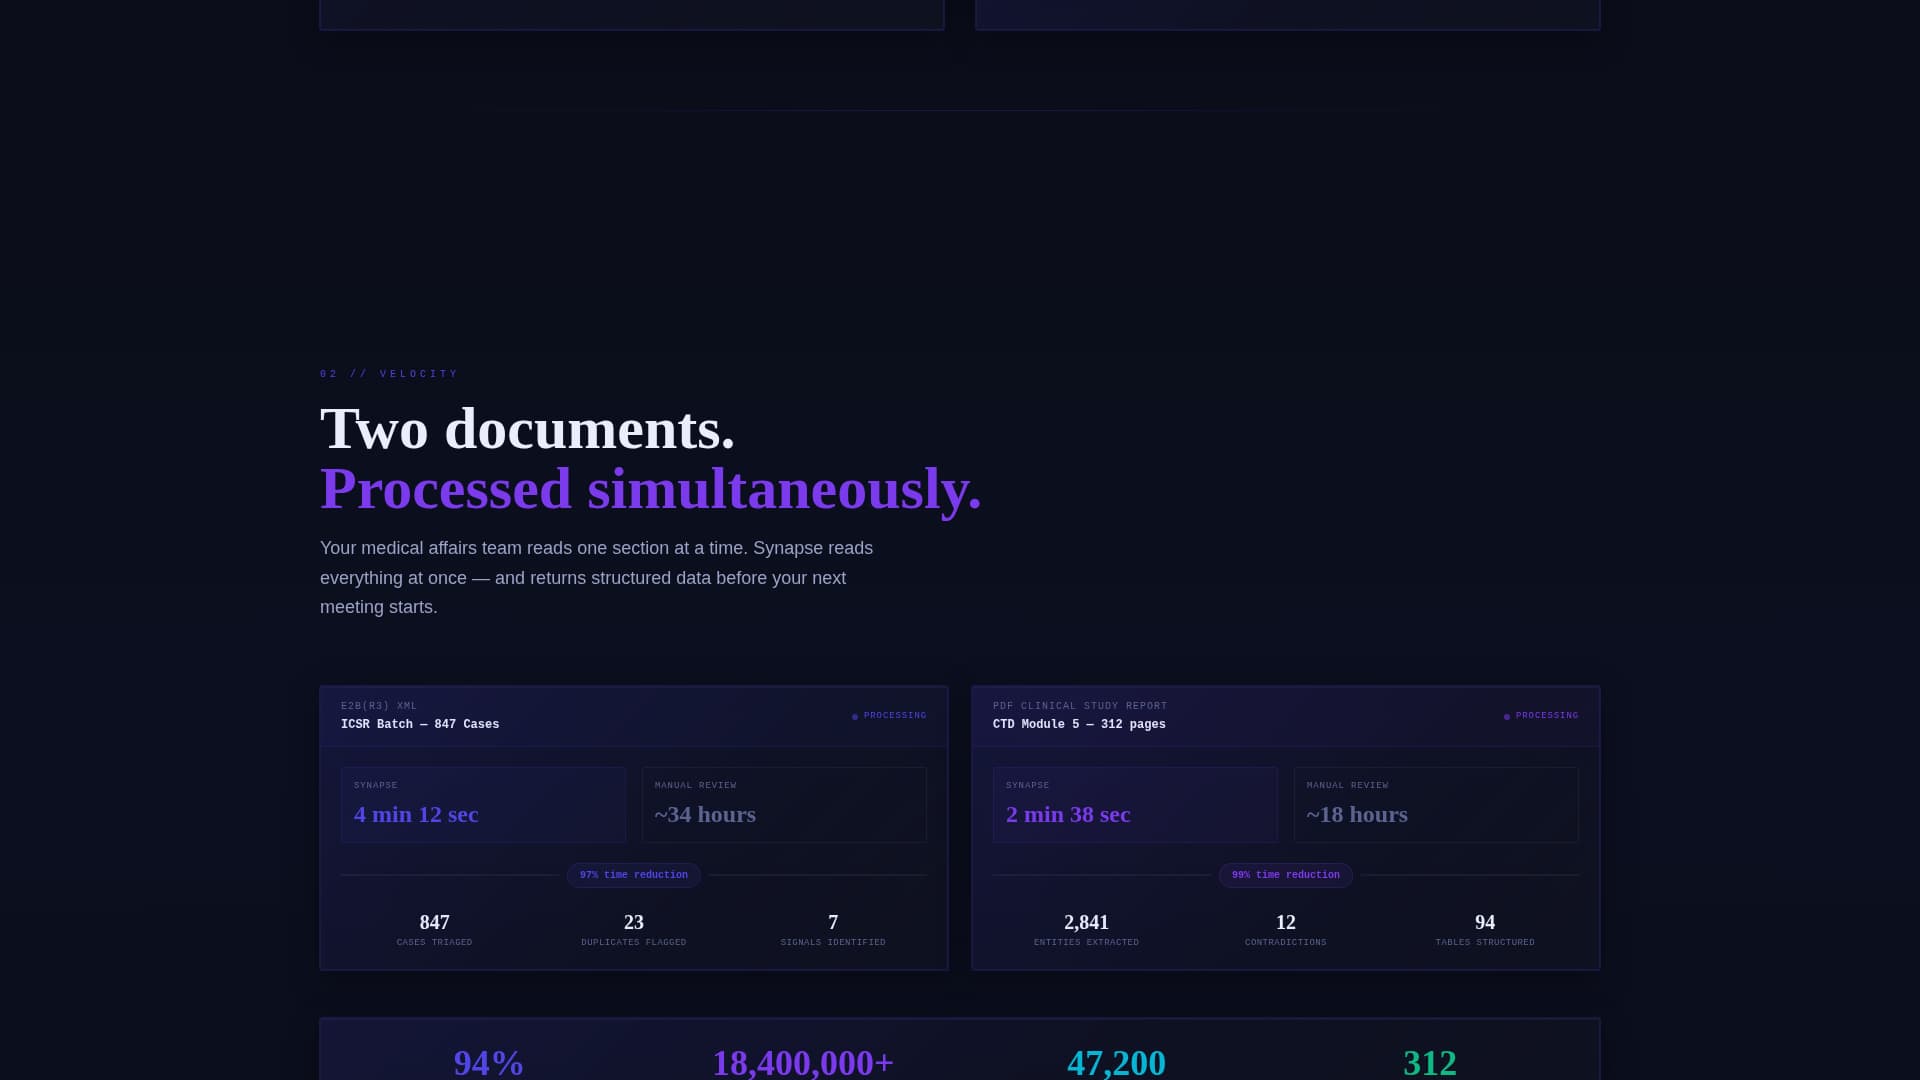The height and width of the screenshot is (1080, 1920).
Task: Click the '~34 hours' manual review value
Action: pyautogui.click(x=705, y=815)
